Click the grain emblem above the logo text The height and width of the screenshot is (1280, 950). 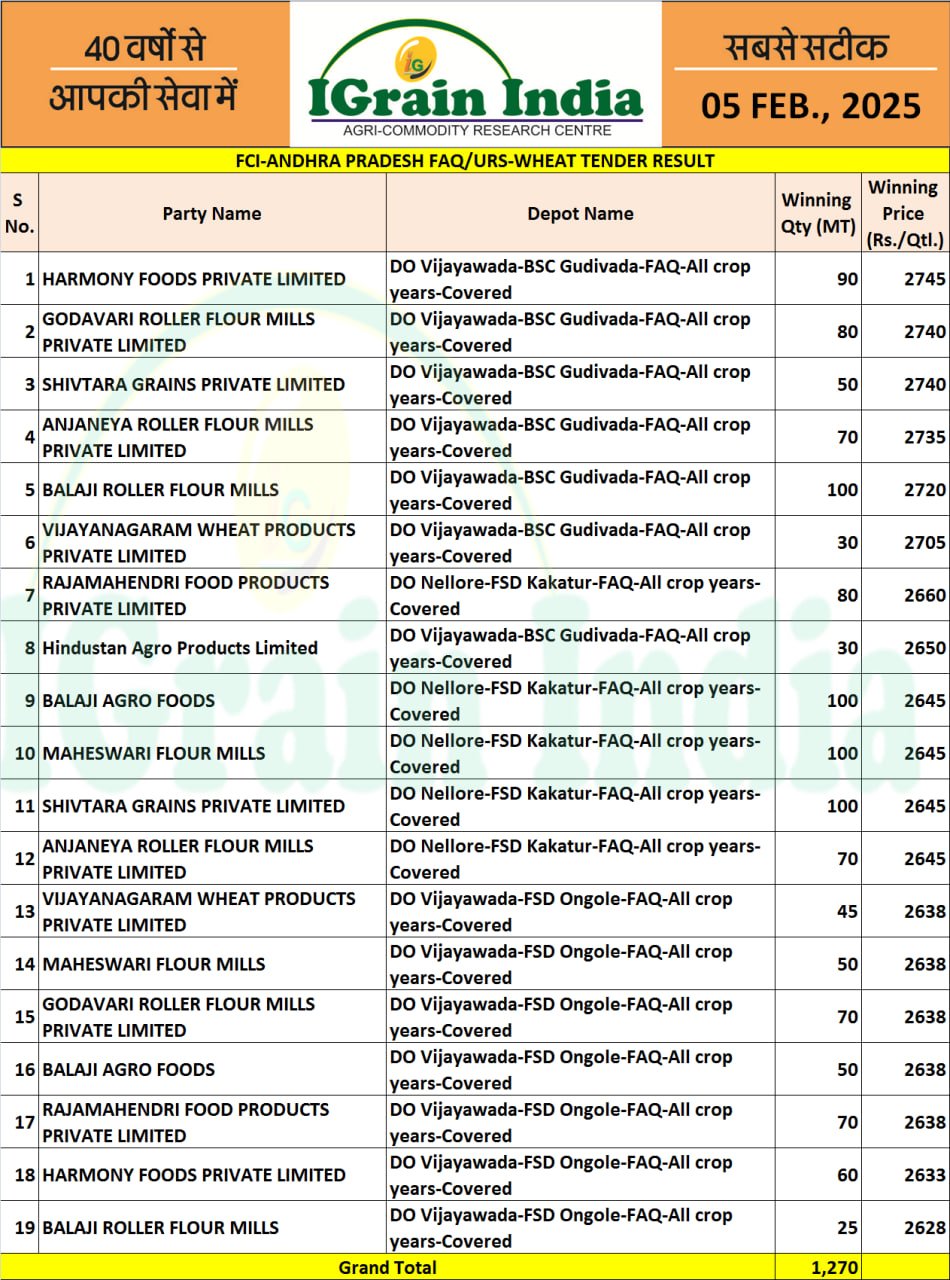tap(414, 58)
